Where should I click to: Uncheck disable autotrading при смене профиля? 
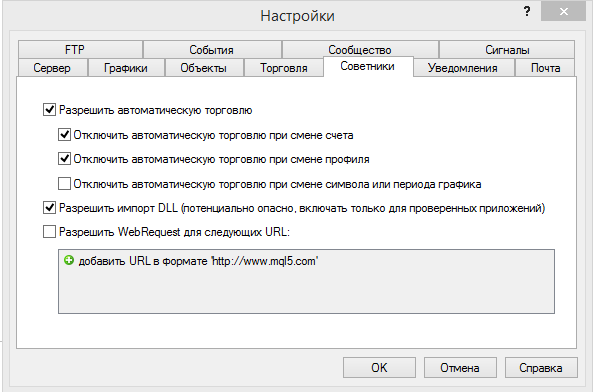point(64,159)
